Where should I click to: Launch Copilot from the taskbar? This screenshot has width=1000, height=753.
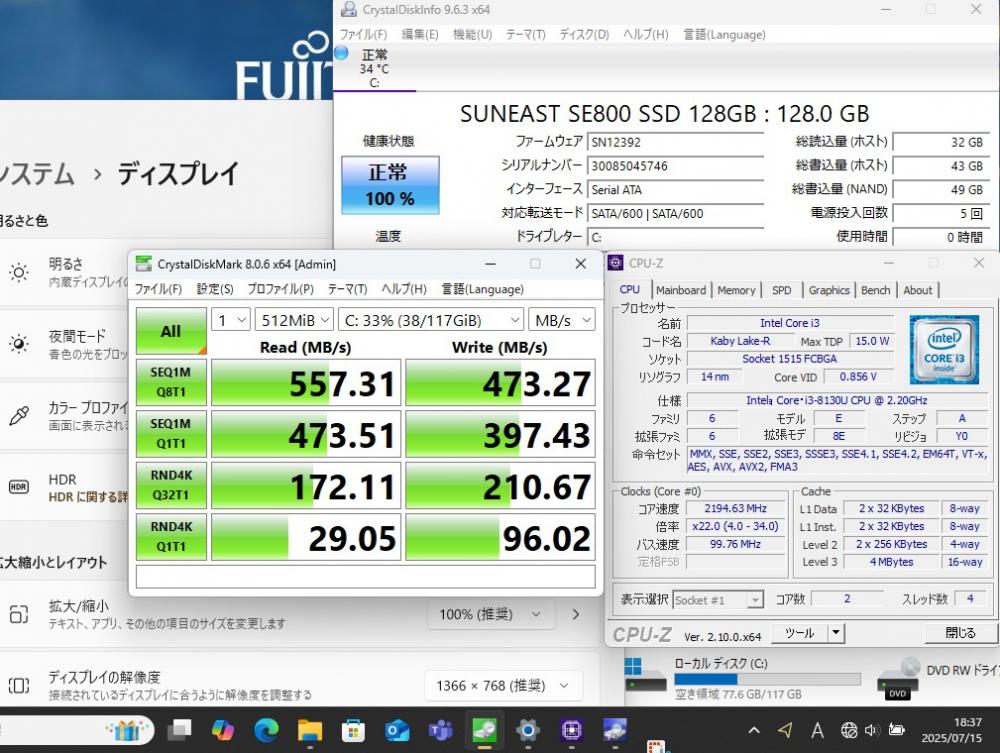(223, 731)
